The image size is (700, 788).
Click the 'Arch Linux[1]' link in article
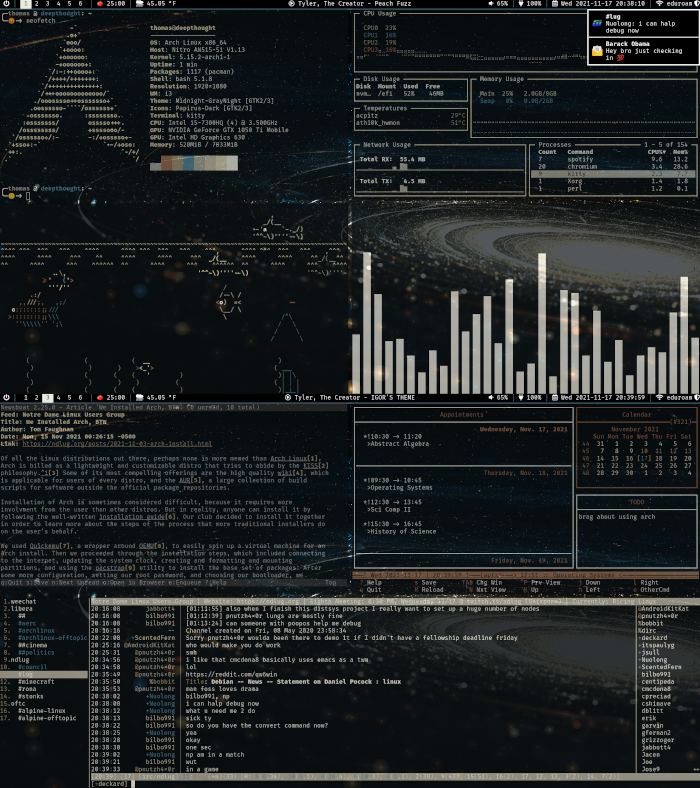(x=294, y=458)
